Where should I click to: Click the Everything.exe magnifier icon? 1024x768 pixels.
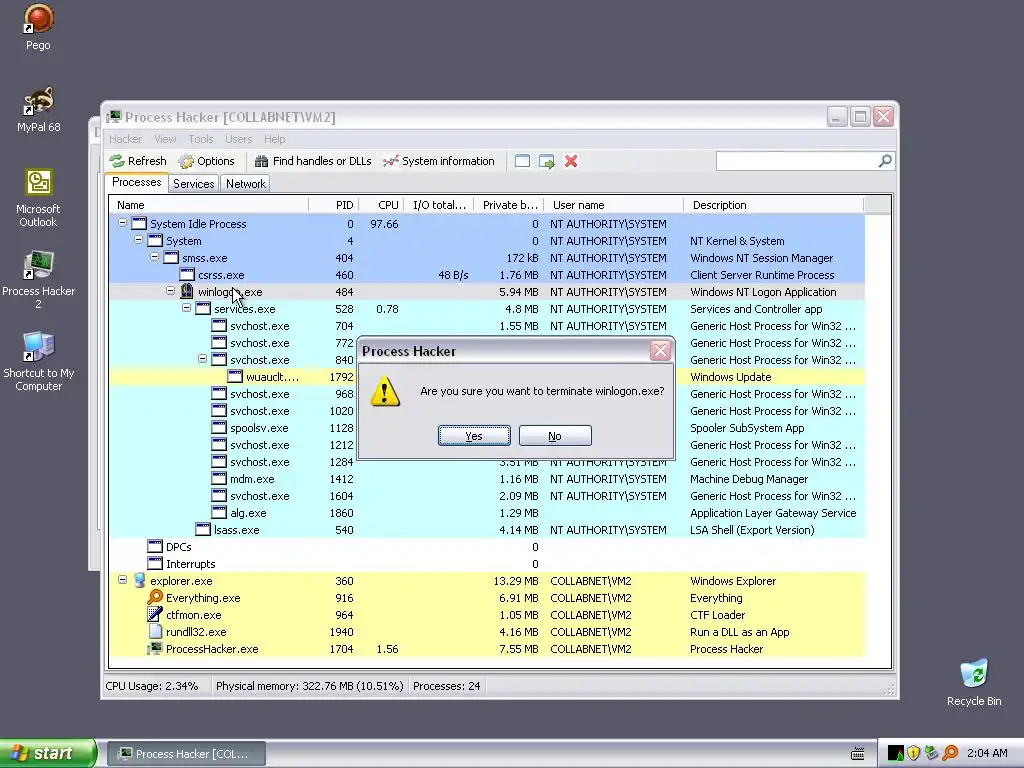pos(155,597)
